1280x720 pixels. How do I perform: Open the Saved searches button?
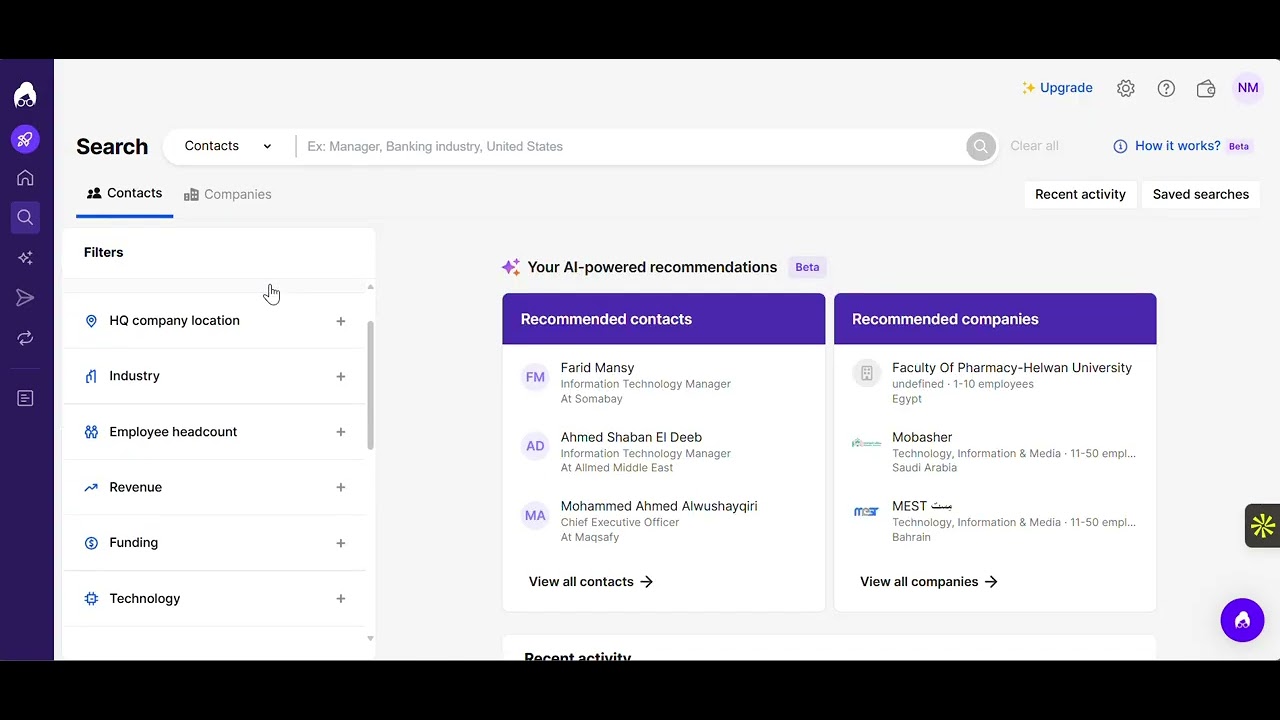(x=1200, y=194)
